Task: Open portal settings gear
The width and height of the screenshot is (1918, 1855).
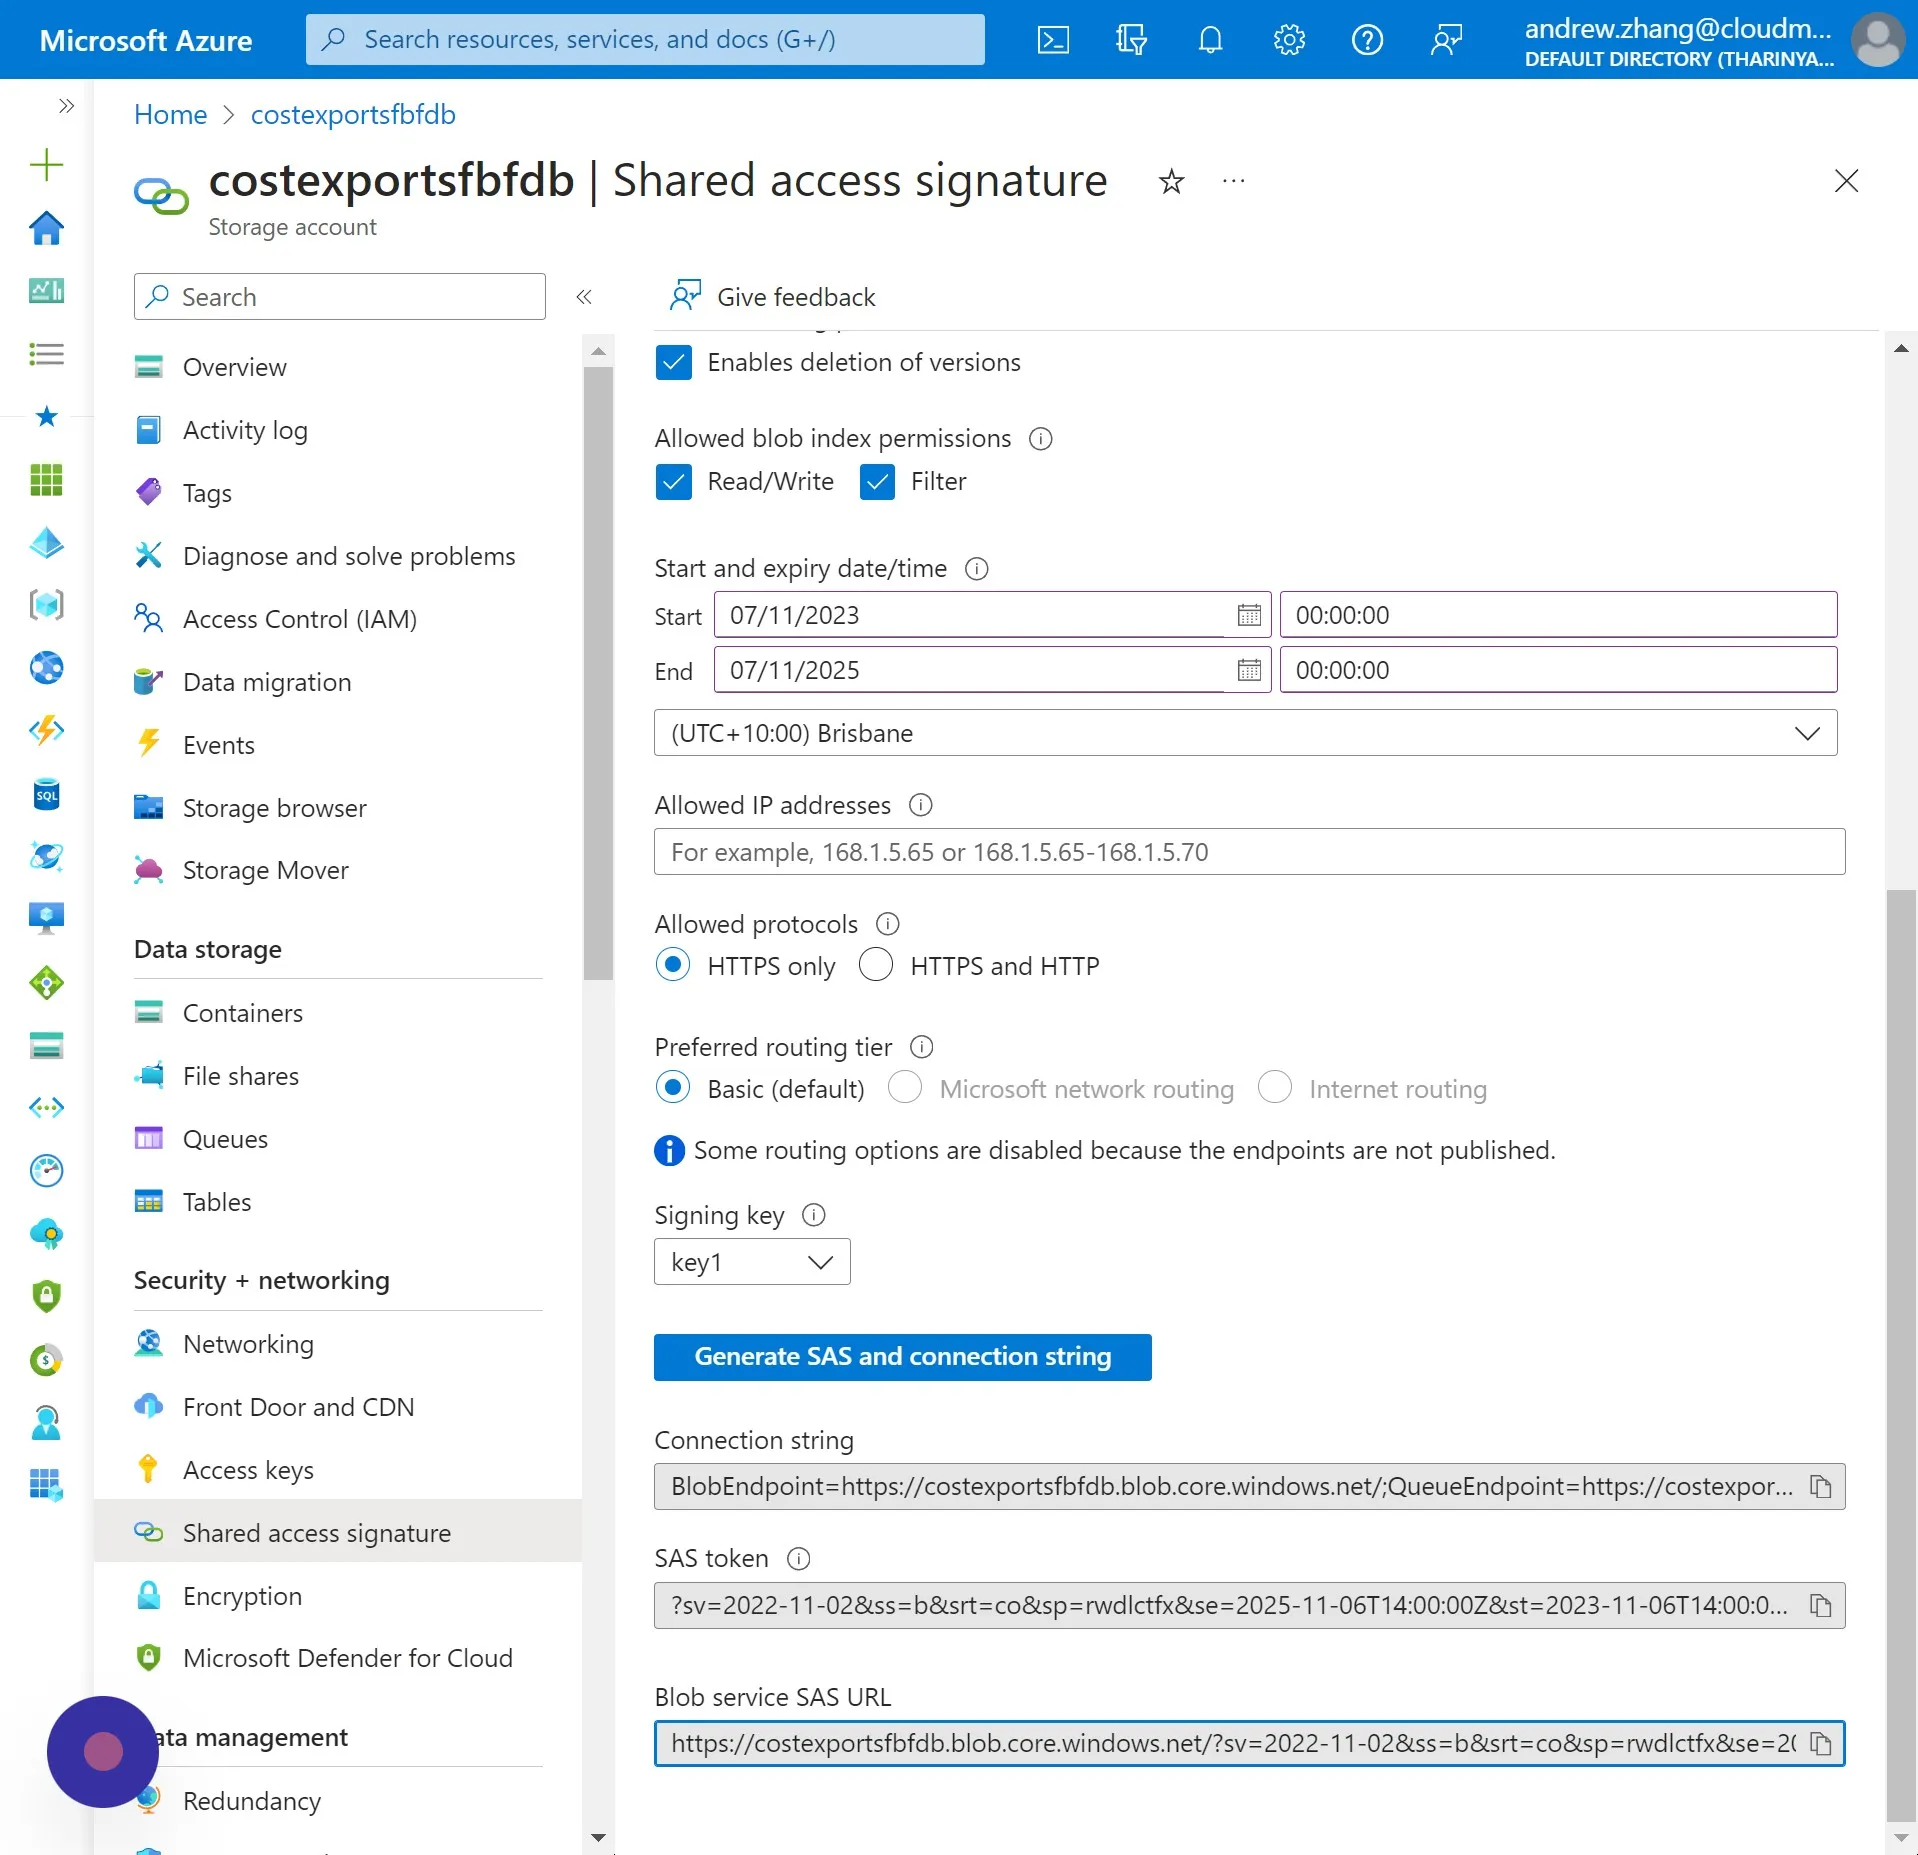Action: coord(1289,40)
